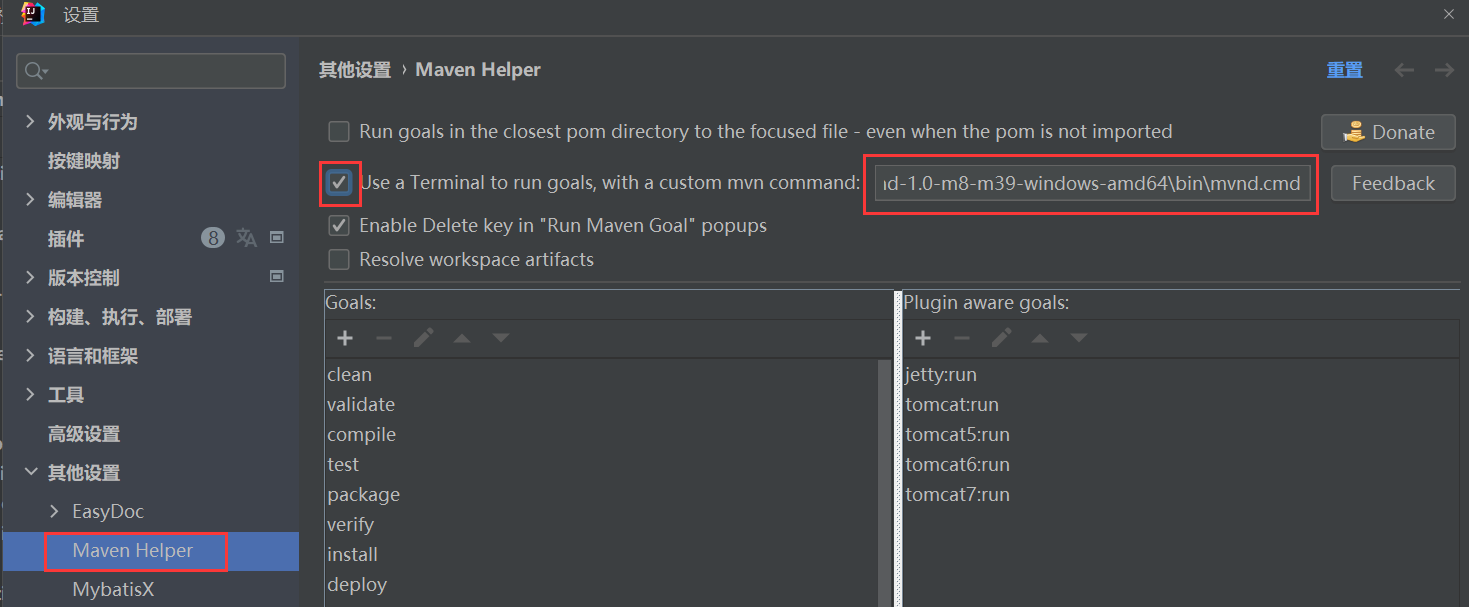Select tomcat6:run plugin goal
Image resolution: width=1469 pixels, height=607 pixels.
957,465
